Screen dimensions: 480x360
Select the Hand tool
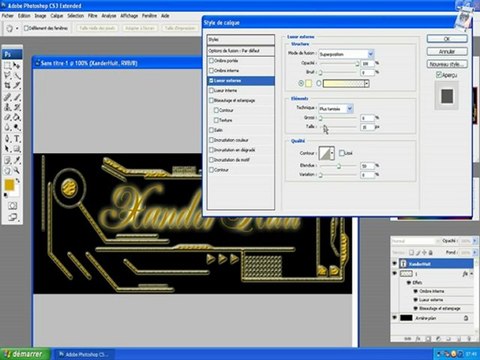coord(7,171)
